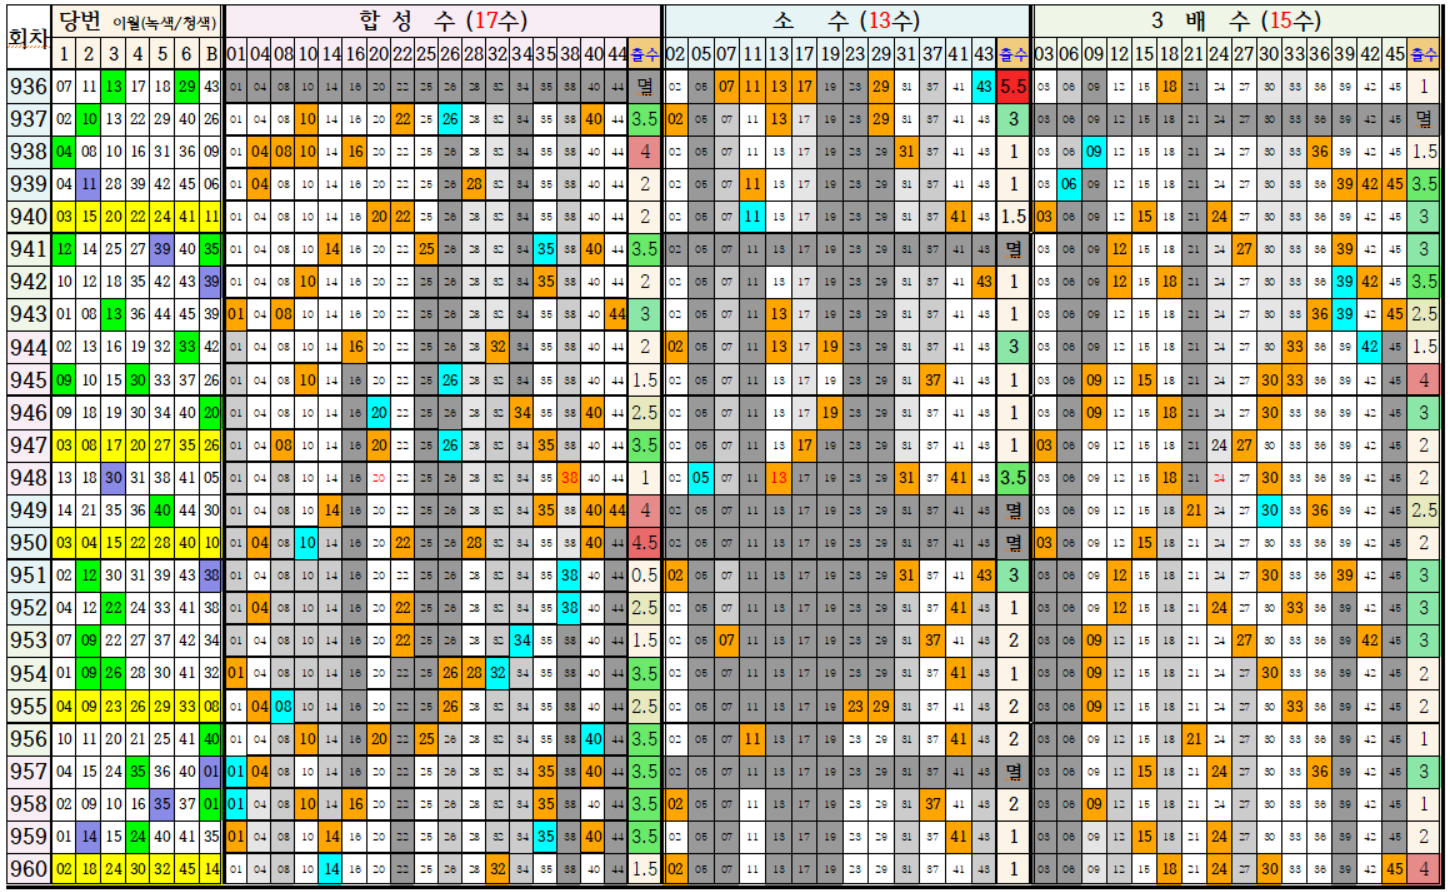The height and width of the screenshot is (892, 1450).
Task: Select cyan 14 cell in row 960
Action: tap(331, 868)
